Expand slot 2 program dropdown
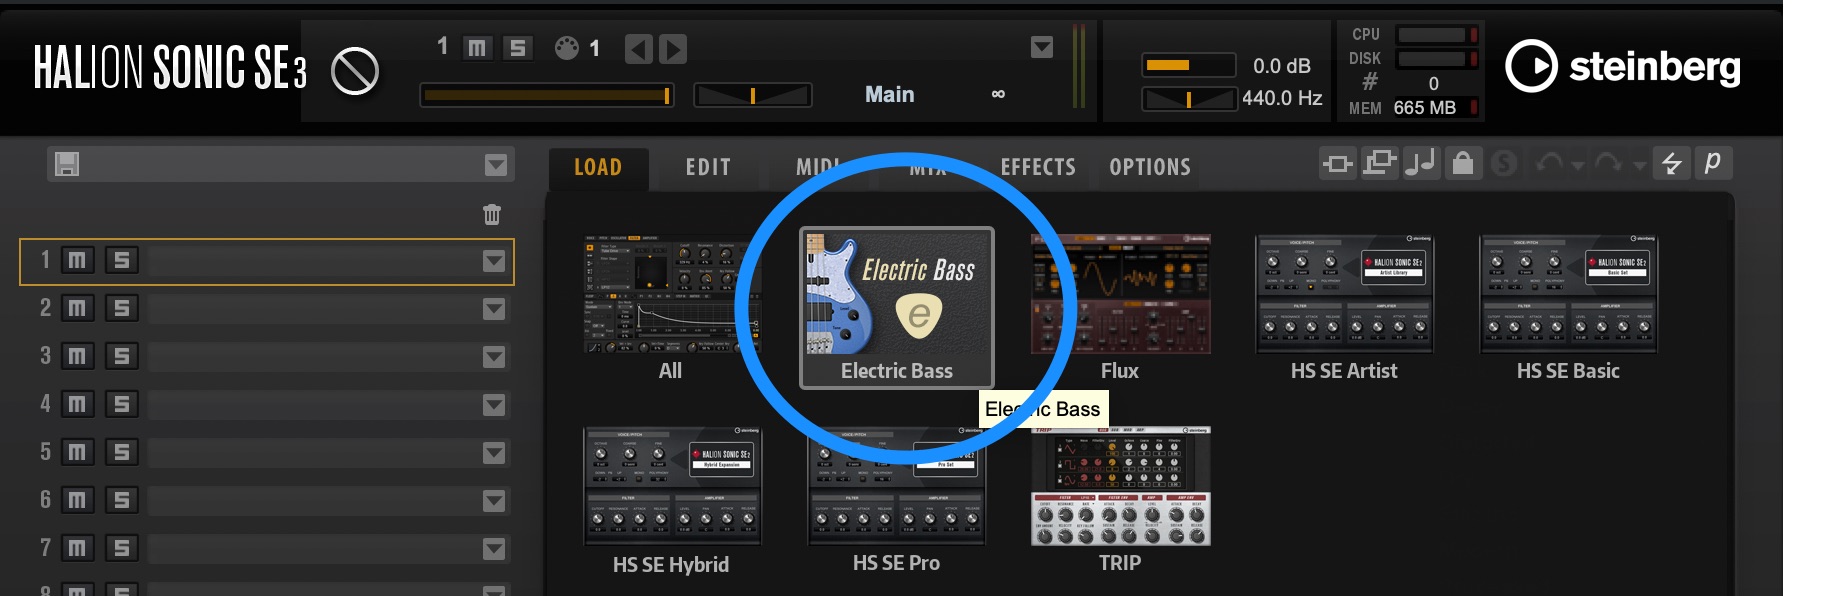Image resolution: width=1824 pixels, height=596 pixels. point(494,309)
